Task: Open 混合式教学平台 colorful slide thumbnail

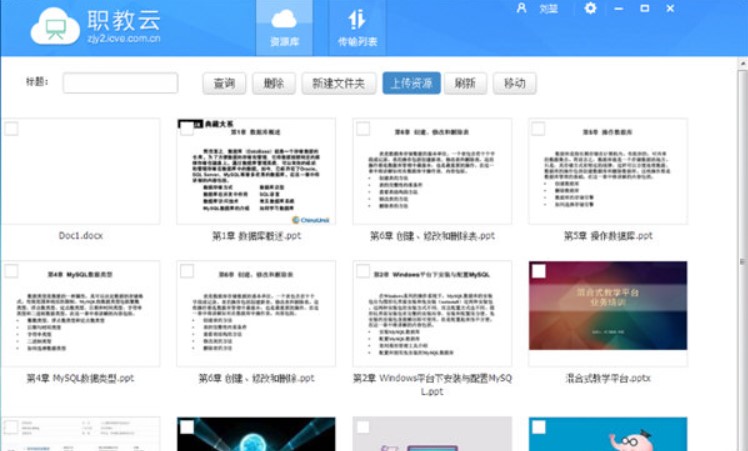Action: 608,305
